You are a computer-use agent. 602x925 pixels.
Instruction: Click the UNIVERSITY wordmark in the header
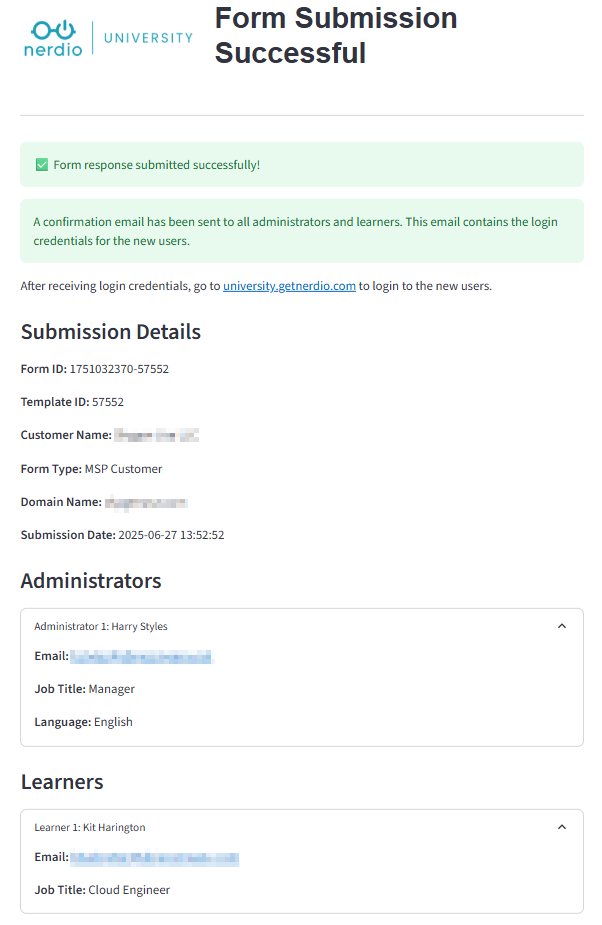(148, 38)
